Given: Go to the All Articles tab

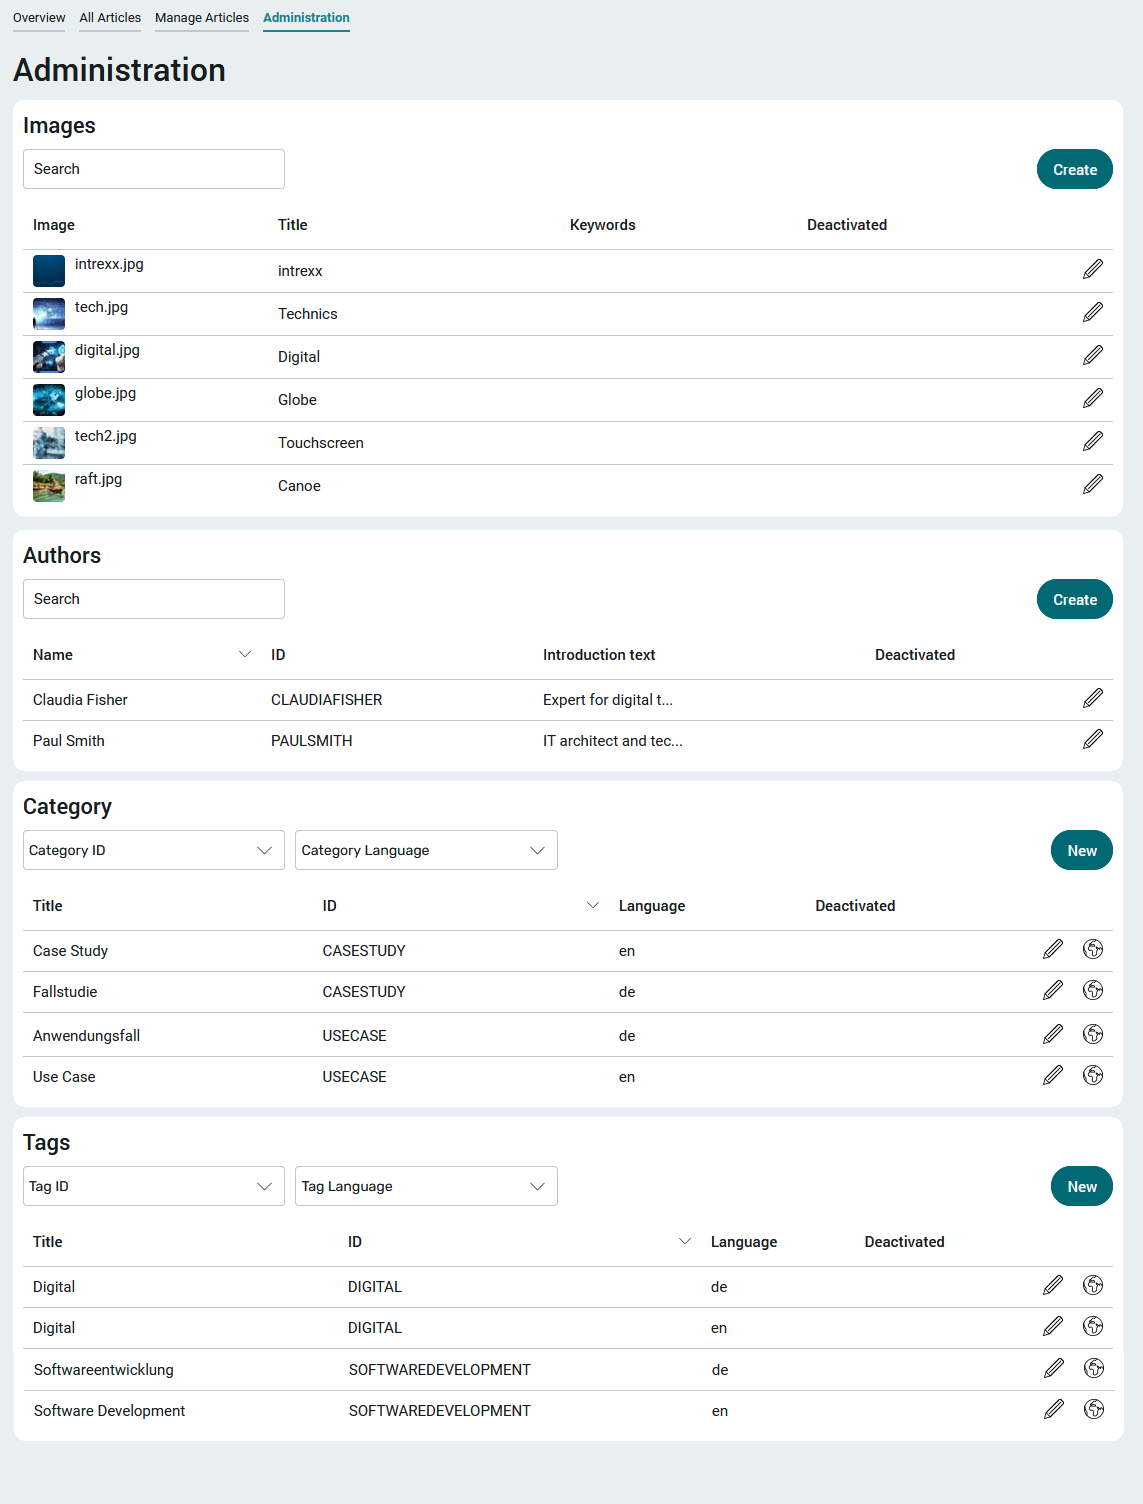Looking at the screenshot, I should 110,18.
